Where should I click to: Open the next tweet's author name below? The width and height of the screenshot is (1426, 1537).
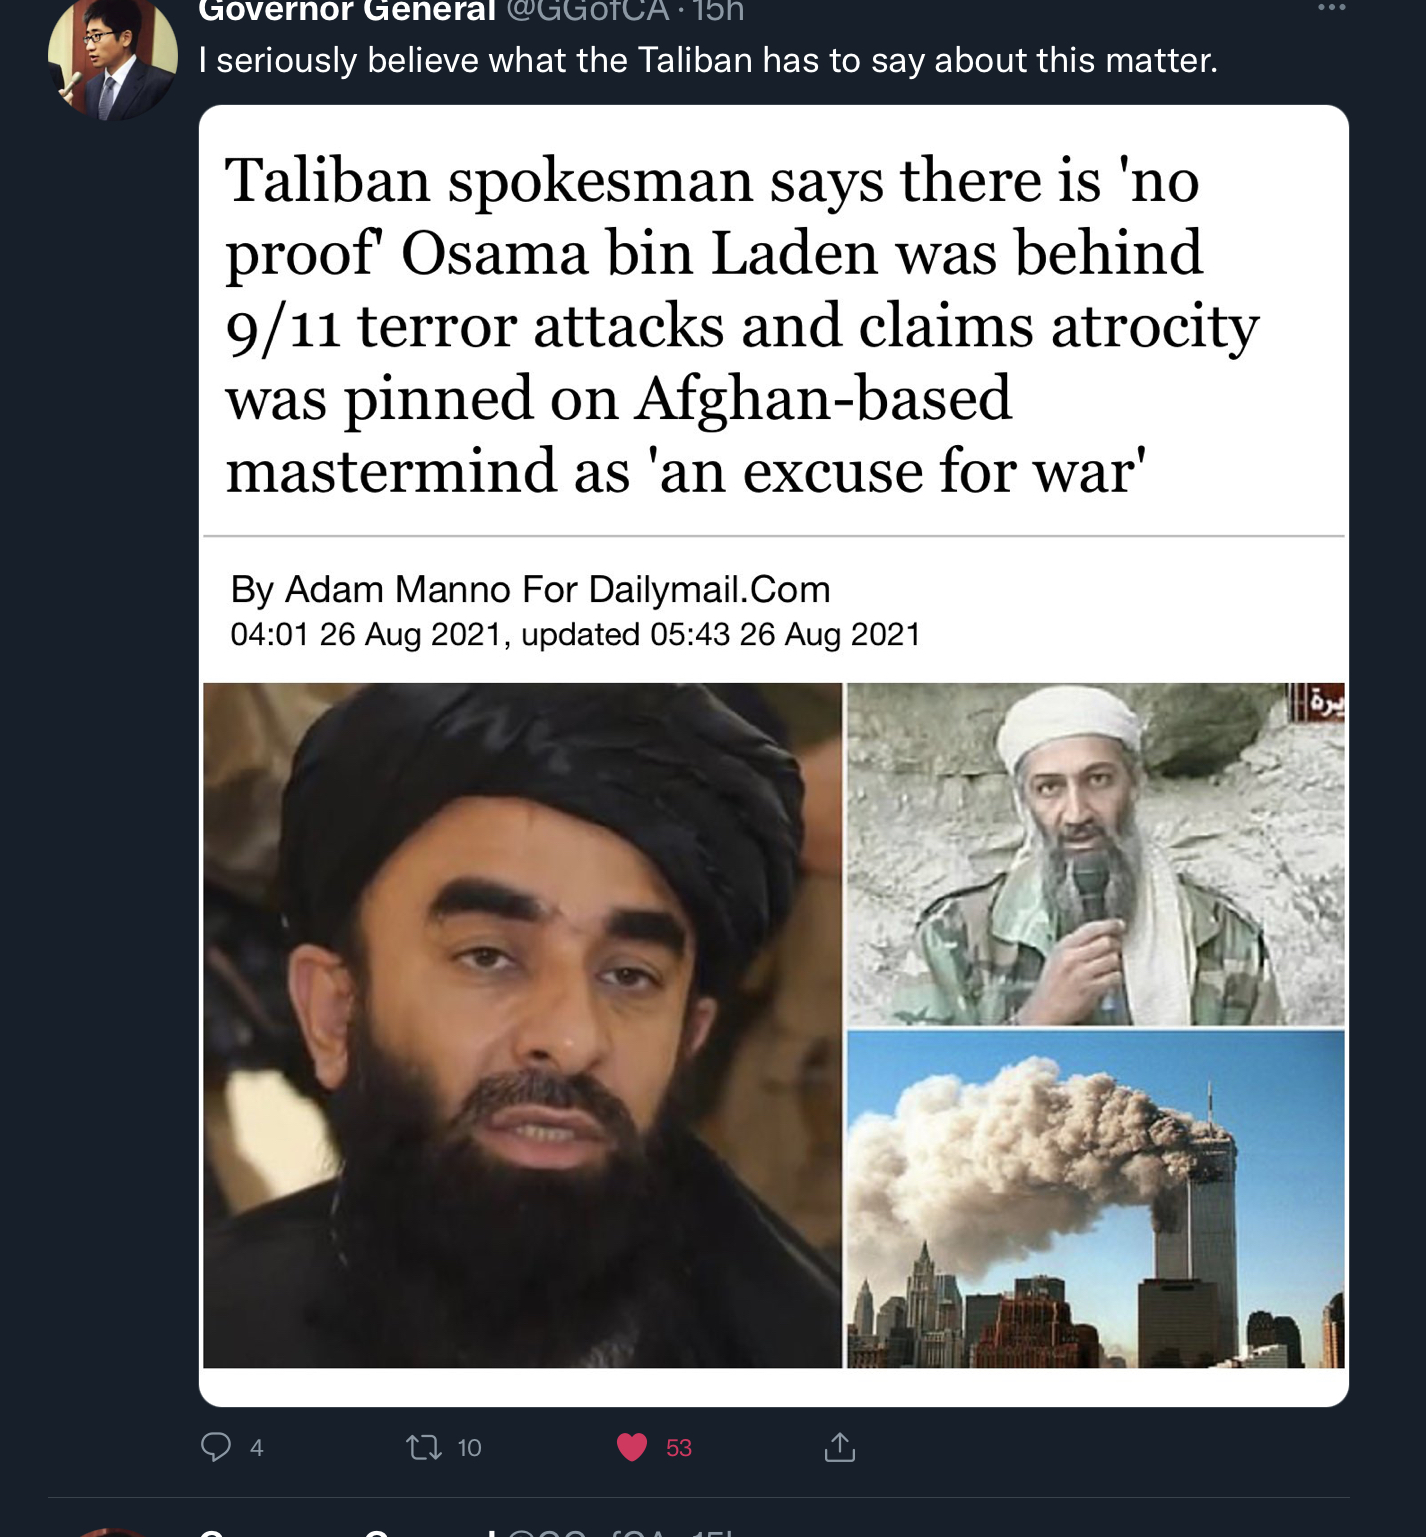click(x=347, y=1531)
